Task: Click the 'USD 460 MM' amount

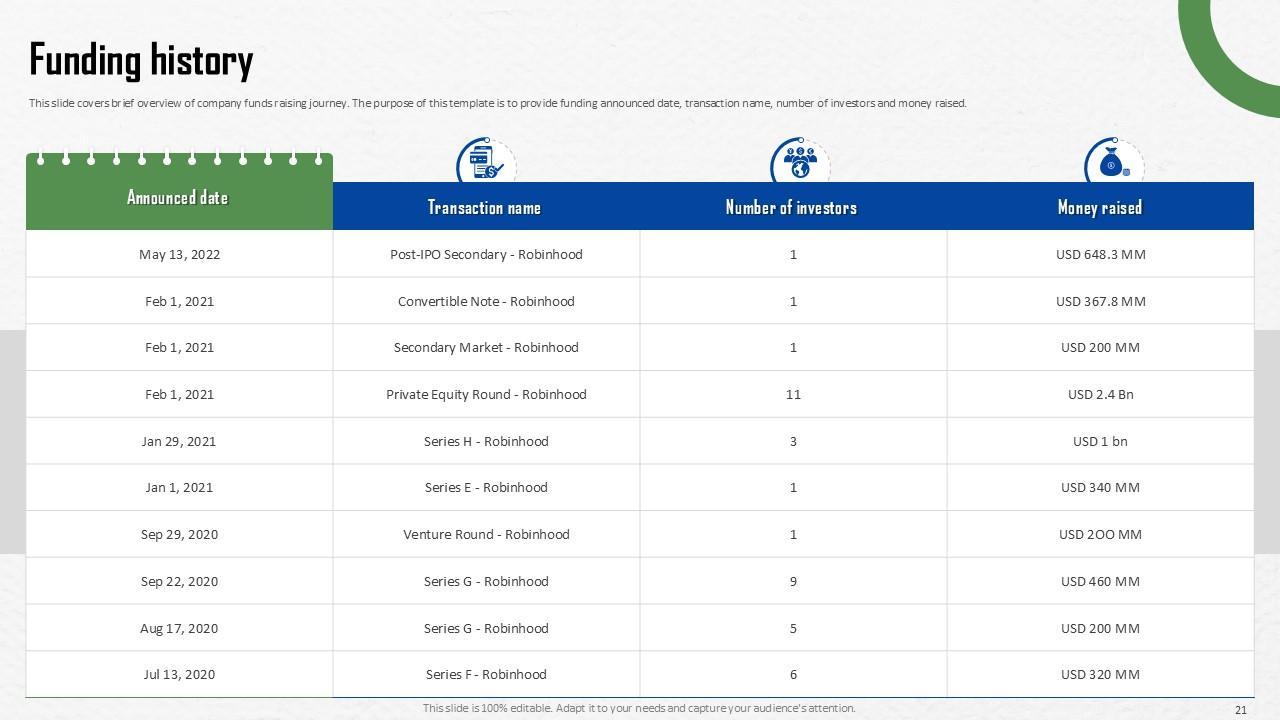Action: 1100,581
